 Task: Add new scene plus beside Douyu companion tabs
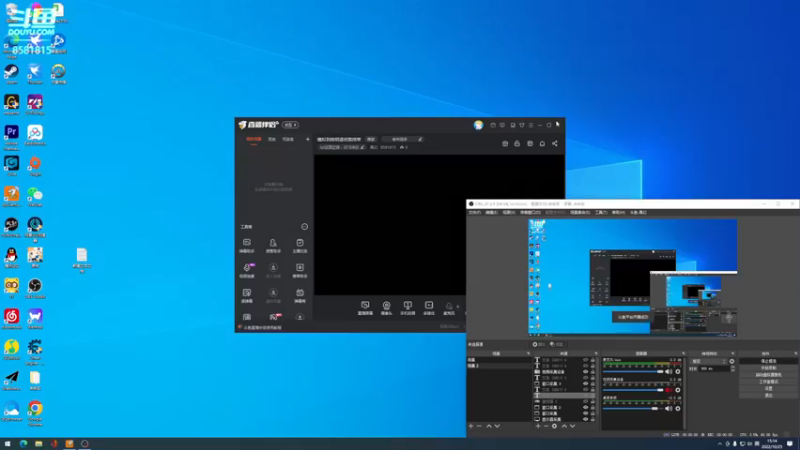pos(308,139)
